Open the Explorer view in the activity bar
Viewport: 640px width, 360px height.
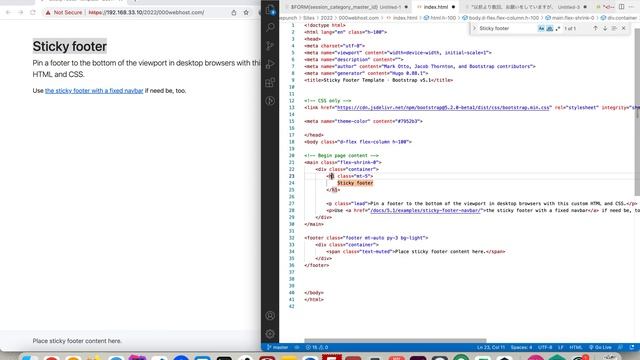click(270, 10)
